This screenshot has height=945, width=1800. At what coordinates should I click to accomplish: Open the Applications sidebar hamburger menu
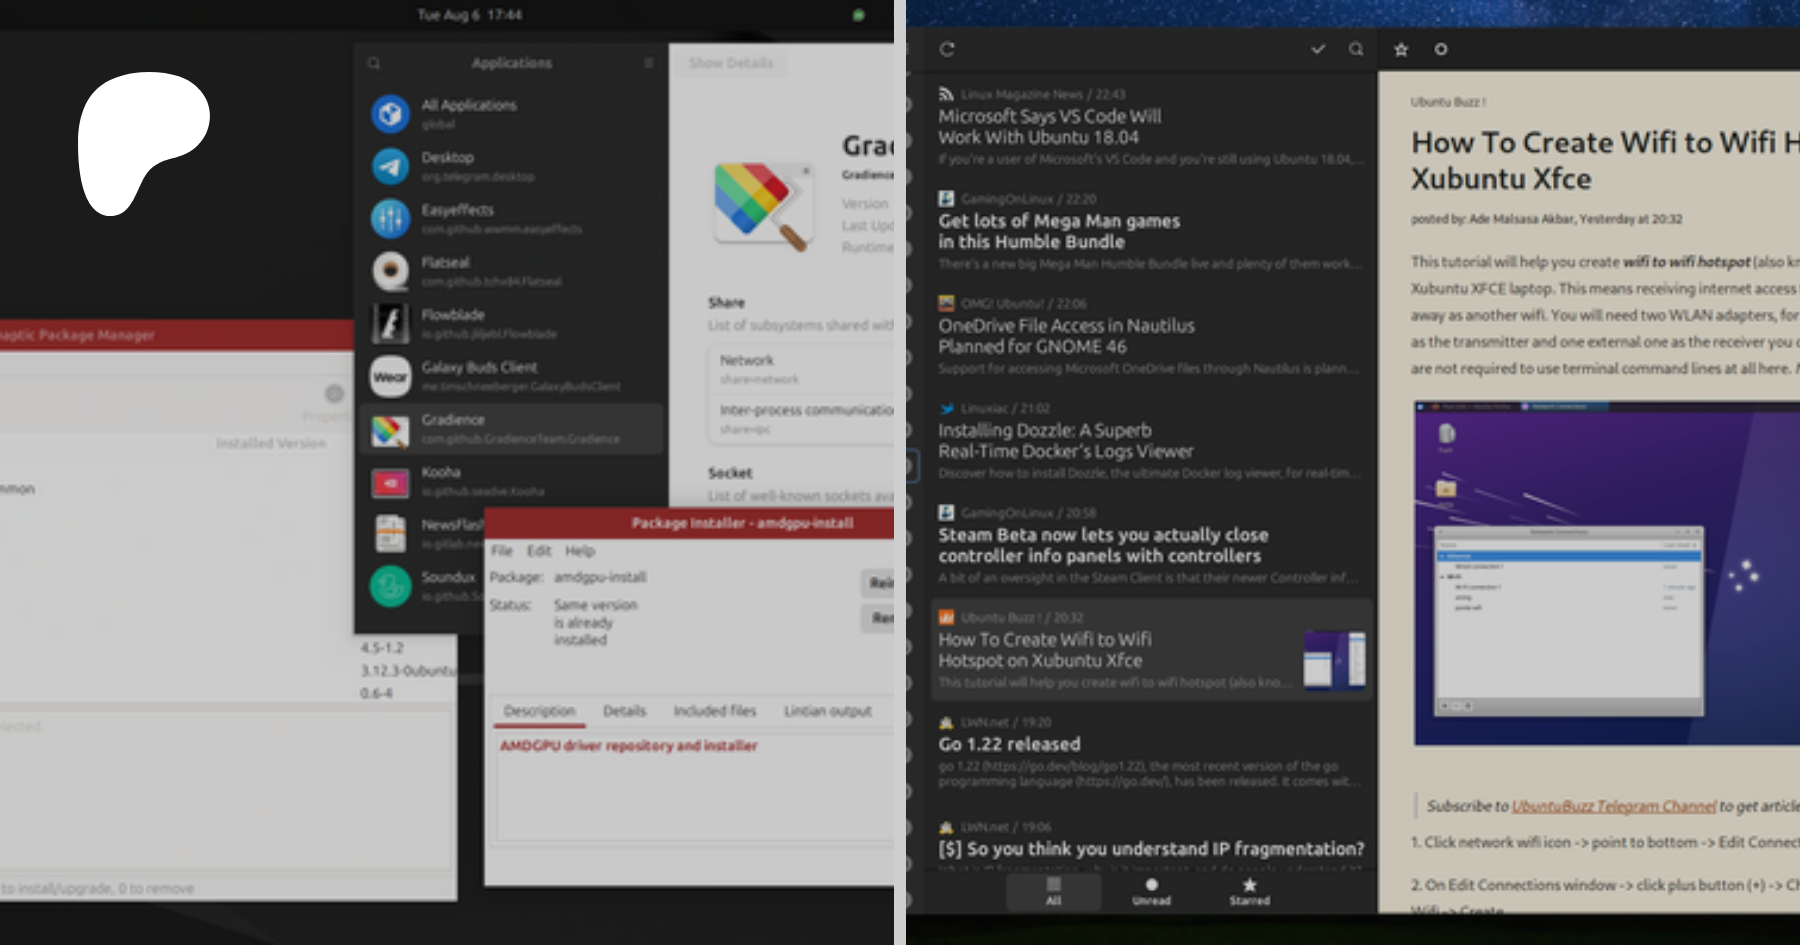click(648, 63)
